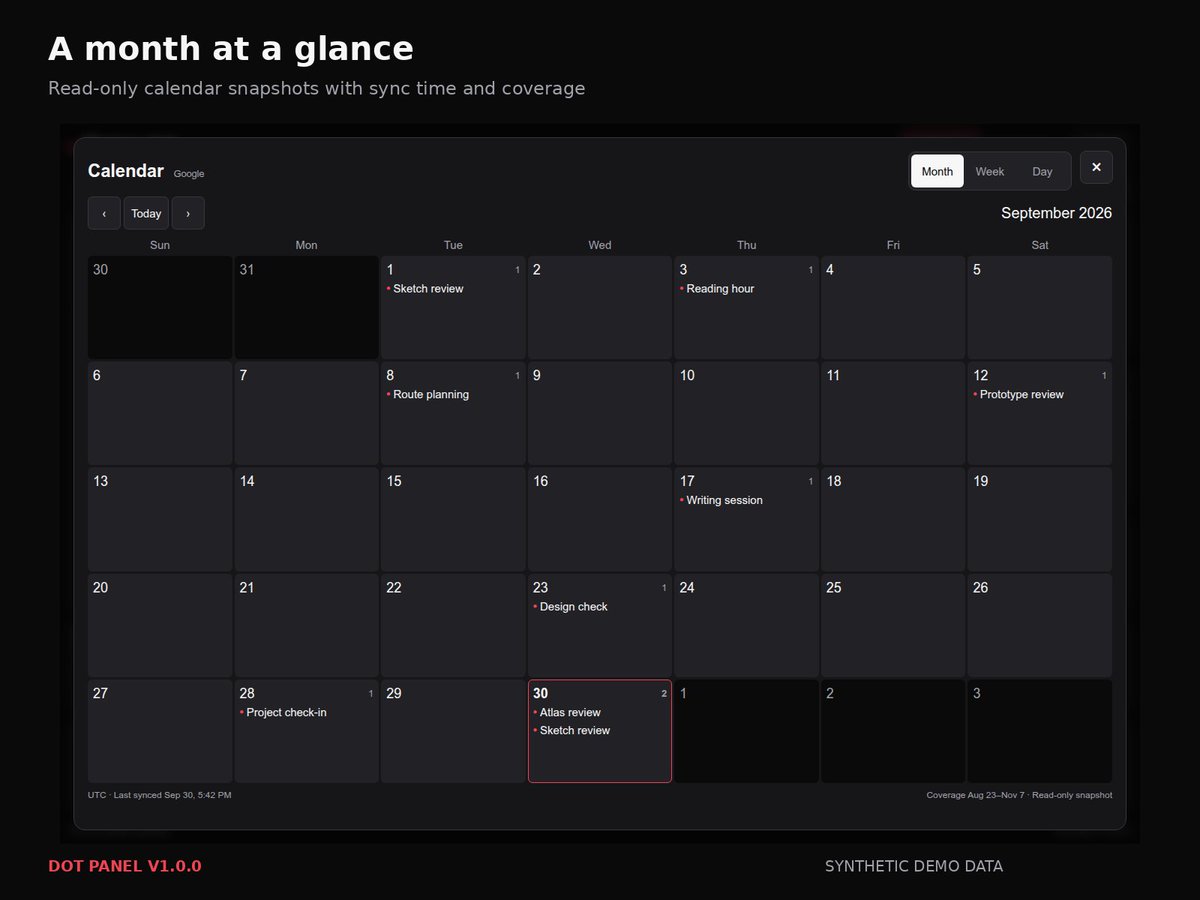The height and width of the screenshot is (900, 1200).
Task: Select September 14 day cell
Action: [306, 519]
